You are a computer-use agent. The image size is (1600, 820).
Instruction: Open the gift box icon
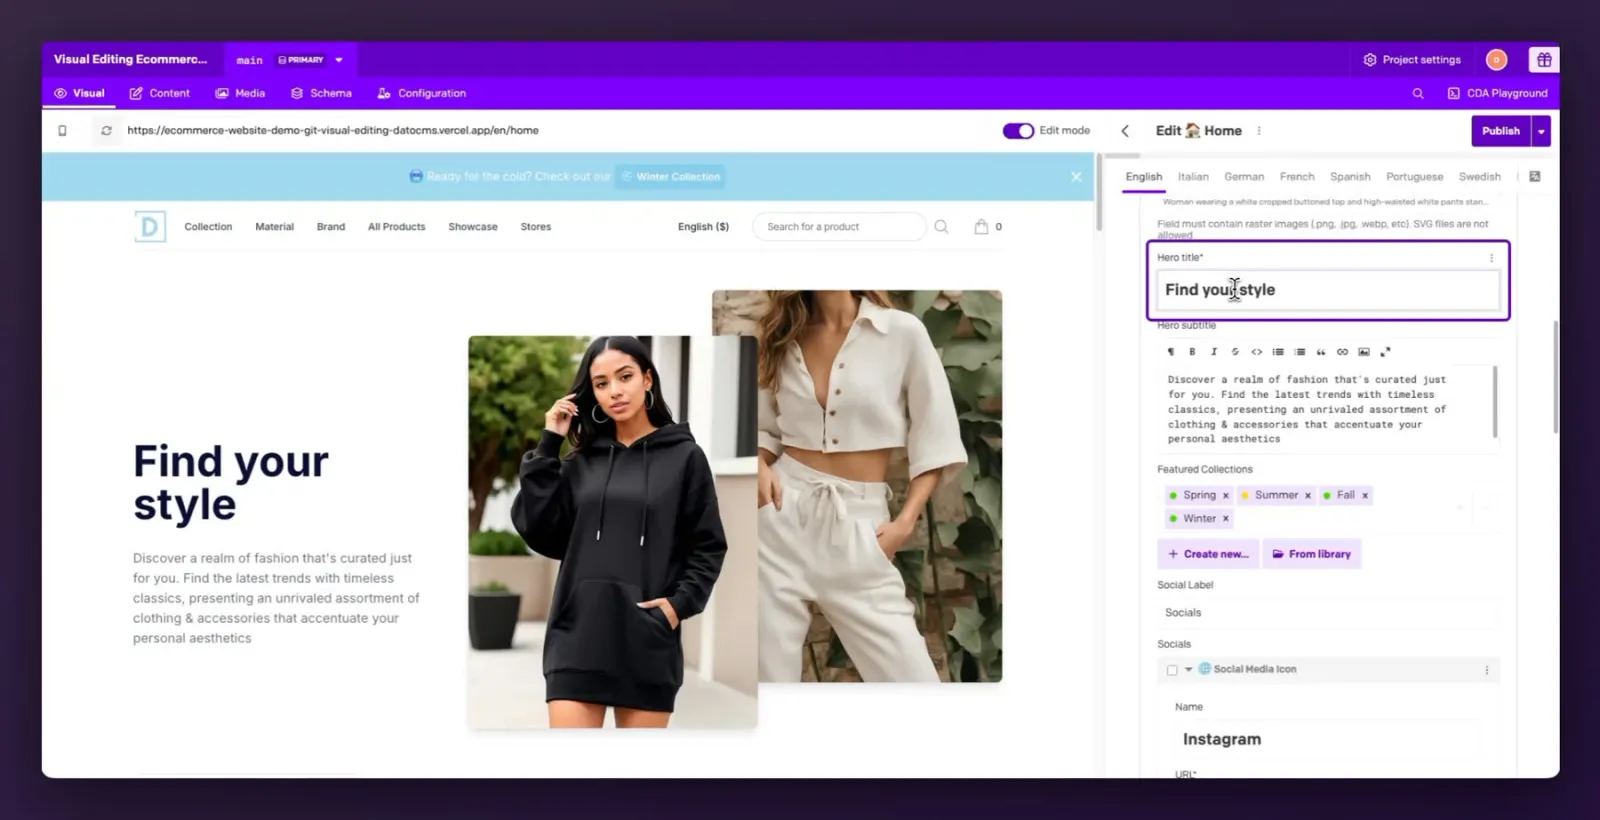pyautogui.click(x=1544, y=60)
